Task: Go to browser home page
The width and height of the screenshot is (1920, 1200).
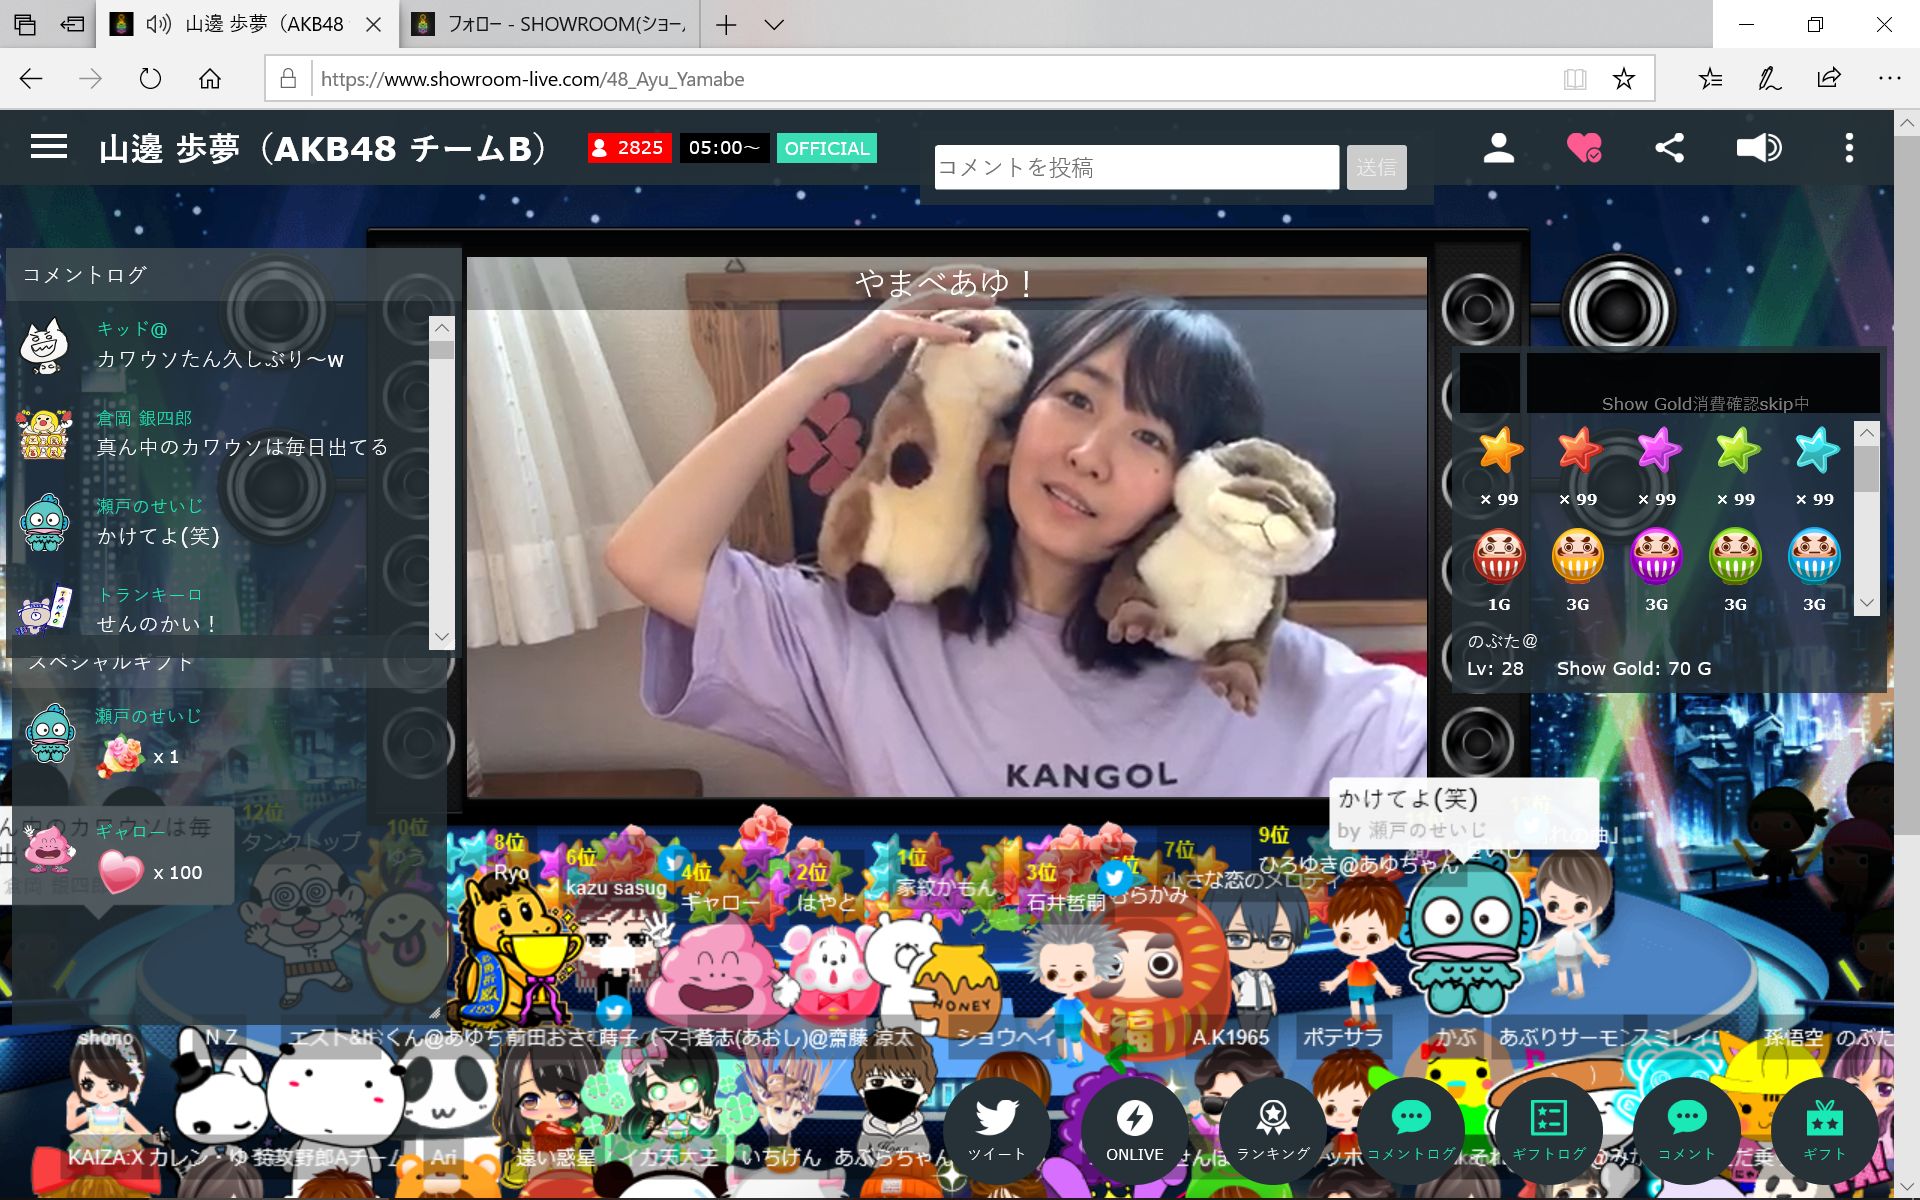Action: tap(210, 79)
